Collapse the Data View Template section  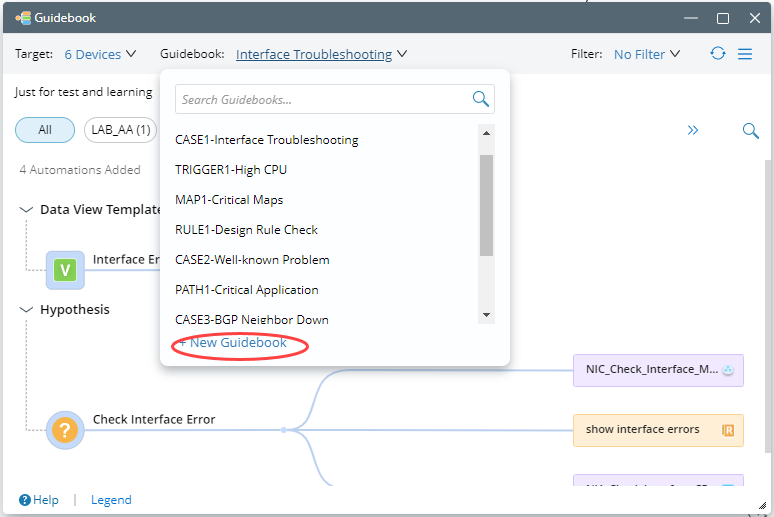[26, 210]
